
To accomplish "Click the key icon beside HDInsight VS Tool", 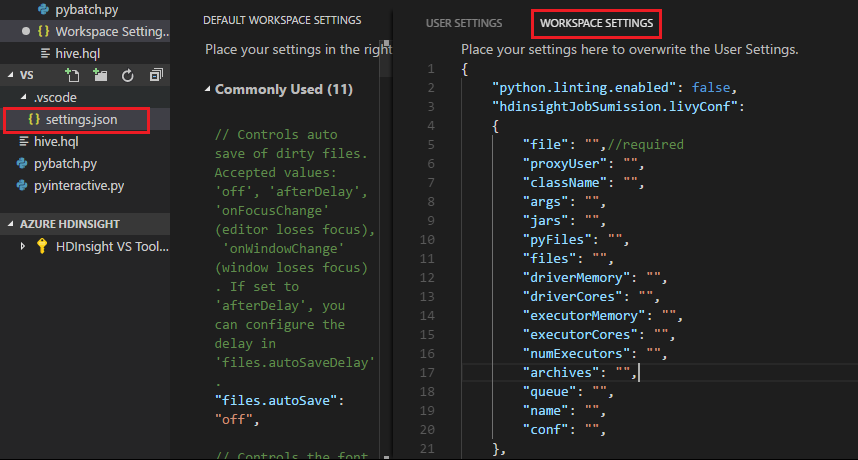I will tap(42, 246).
